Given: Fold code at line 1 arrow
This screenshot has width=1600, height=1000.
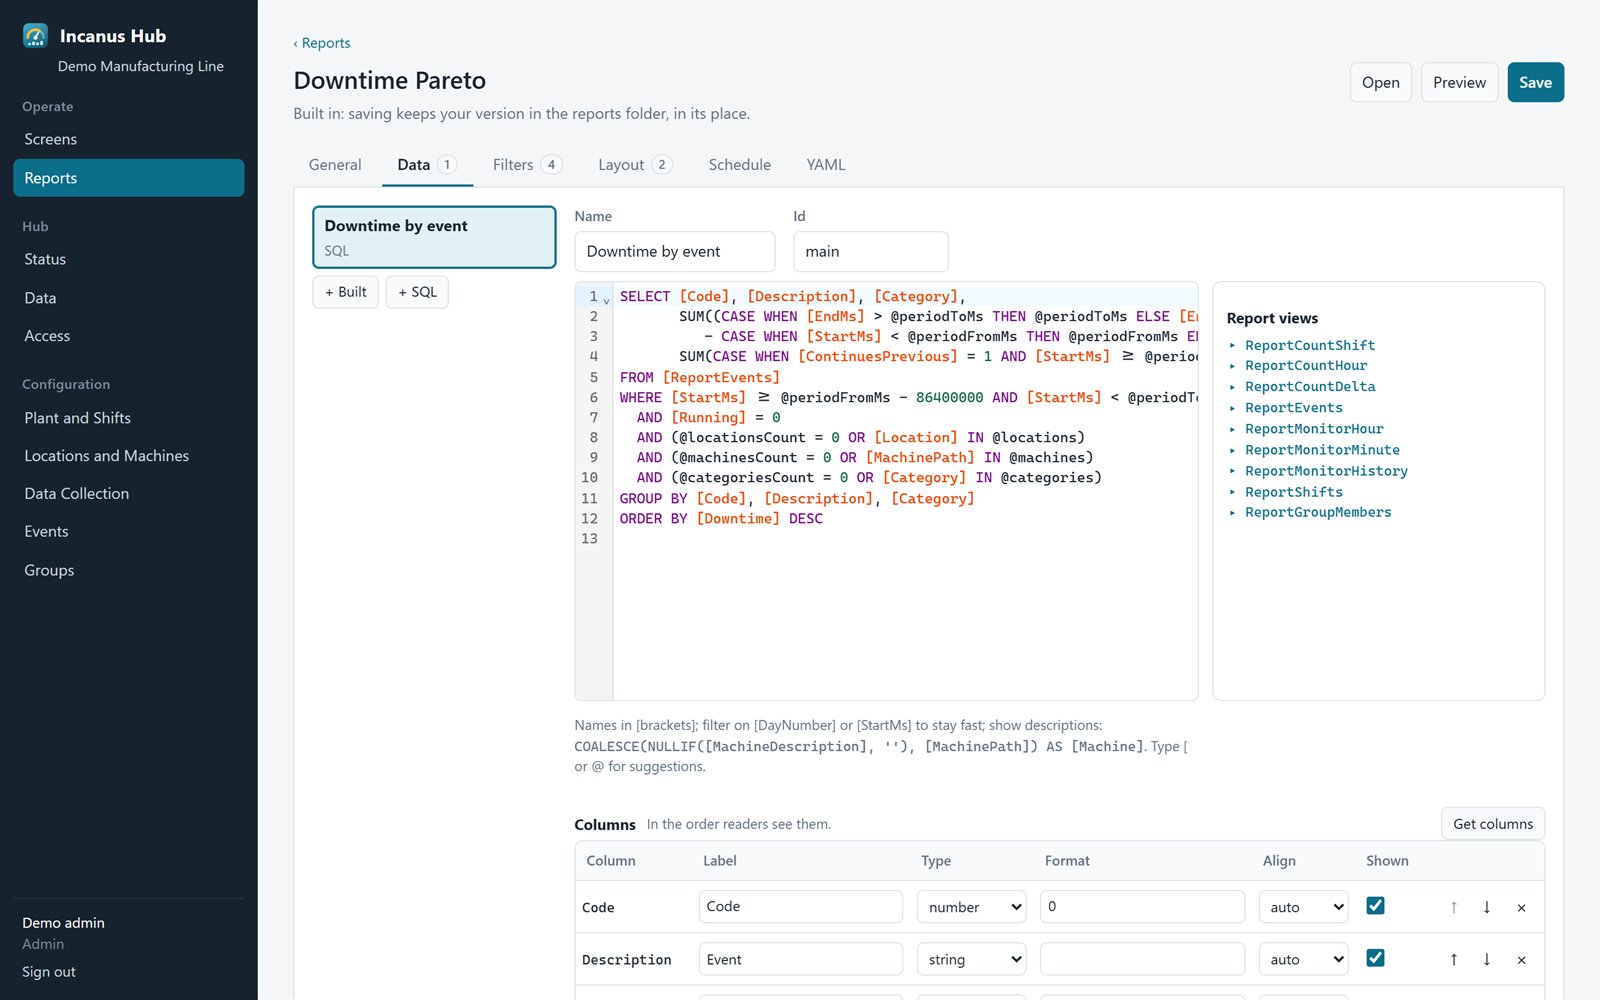Looking at the screenshot, I should click(607, 300).
